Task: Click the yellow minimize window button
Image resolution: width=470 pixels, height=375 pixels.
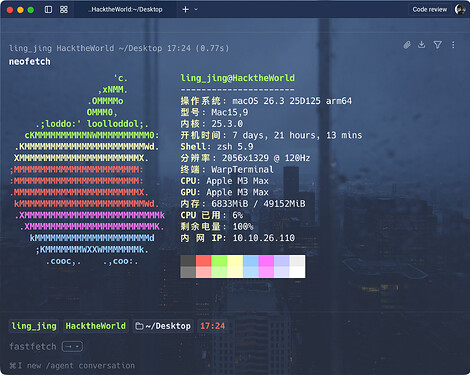Action: pos(20,10)
